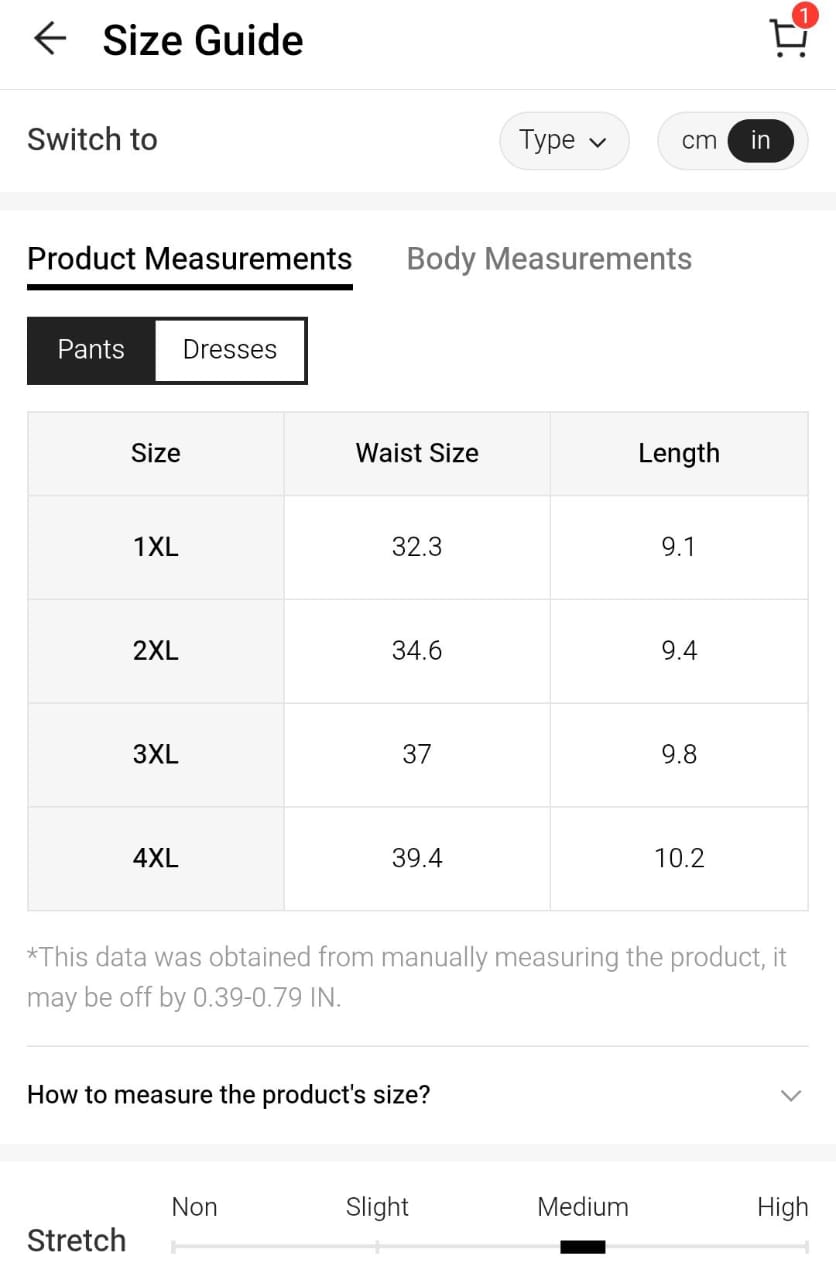Click the Waist Size column header
The width and height of the screenshot is (836, 1280).
click(x=417, y=453)
